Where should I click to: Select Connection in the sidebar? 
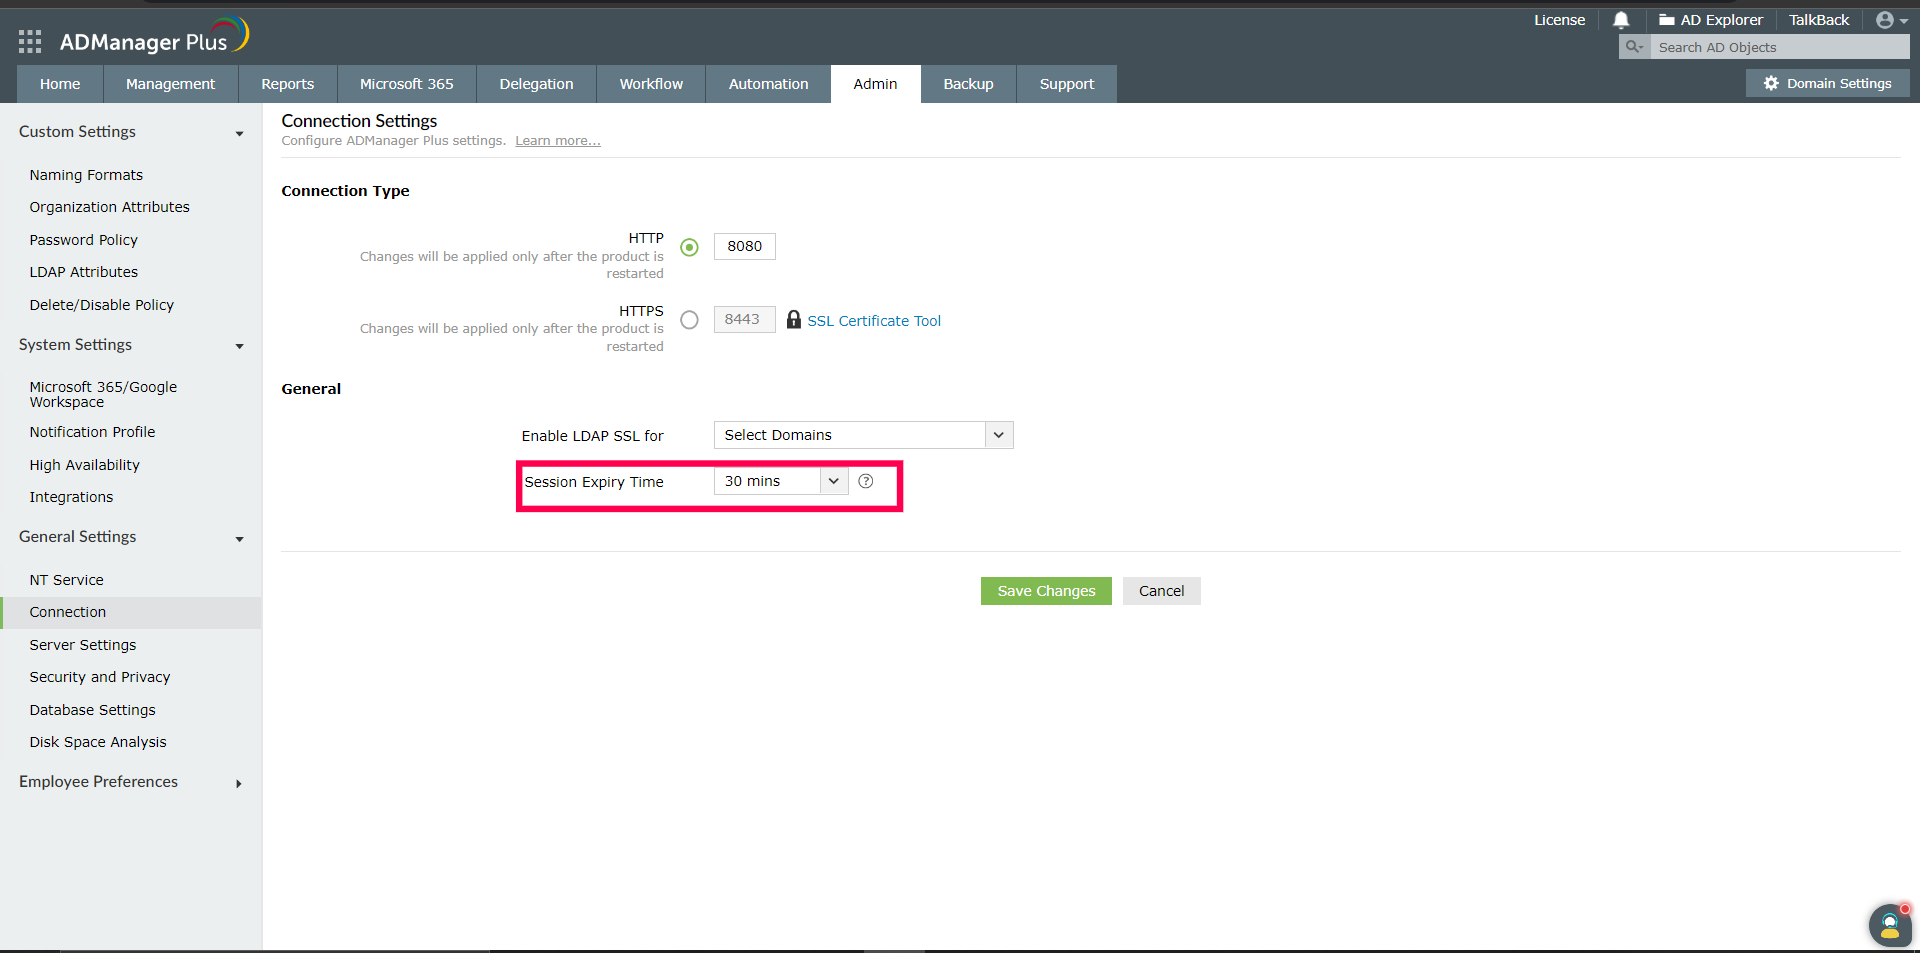click(x=131, y=612)
